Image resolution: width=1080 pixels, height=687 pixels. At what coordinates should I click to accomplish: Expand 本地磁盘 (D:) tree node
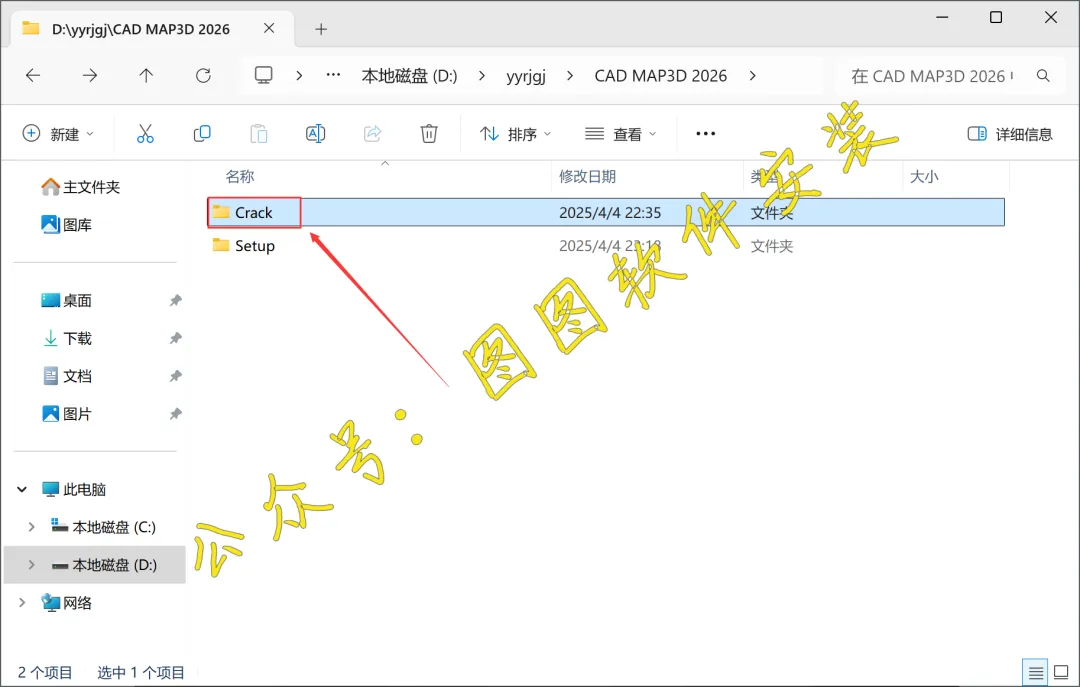point(31,565)
